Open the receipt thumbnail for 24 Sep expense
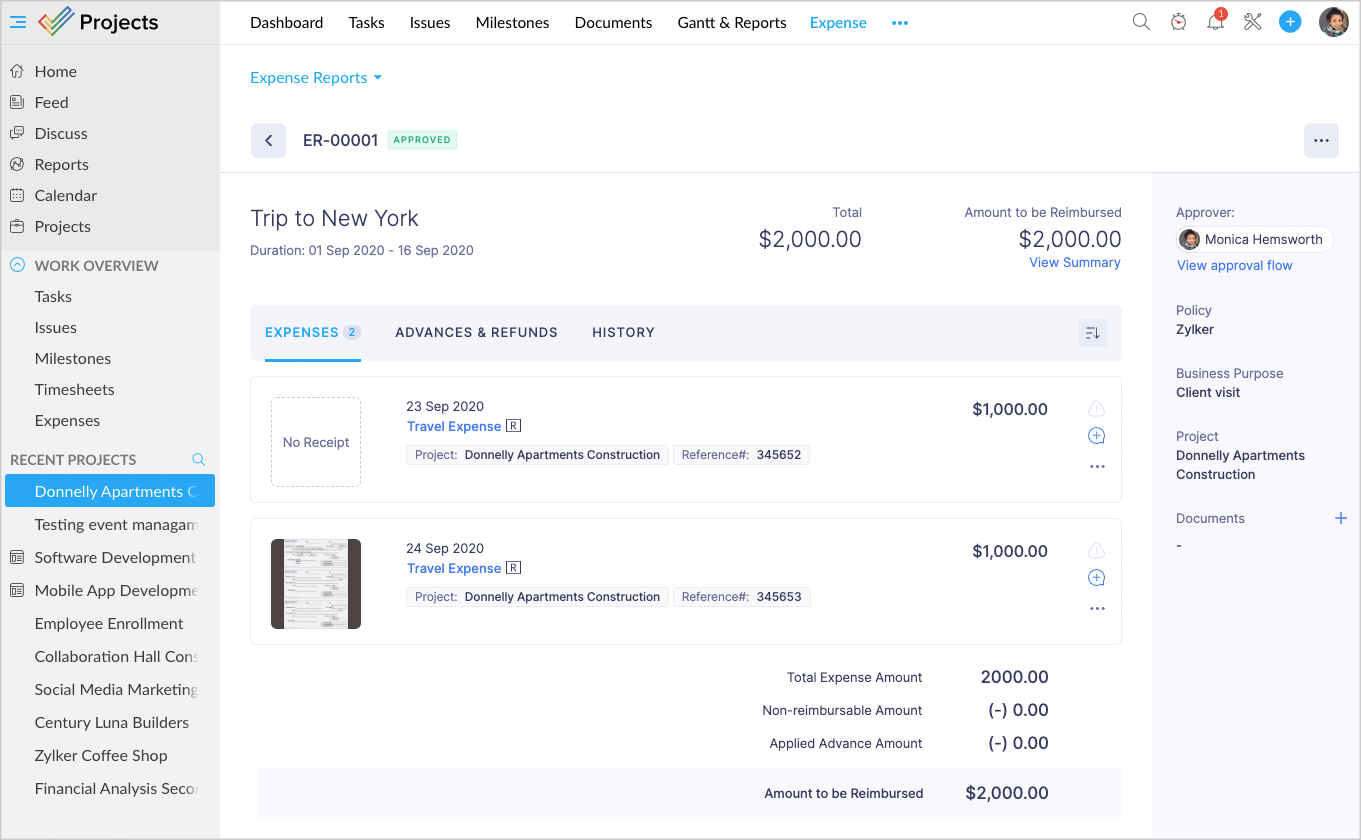 coord(316,584)
